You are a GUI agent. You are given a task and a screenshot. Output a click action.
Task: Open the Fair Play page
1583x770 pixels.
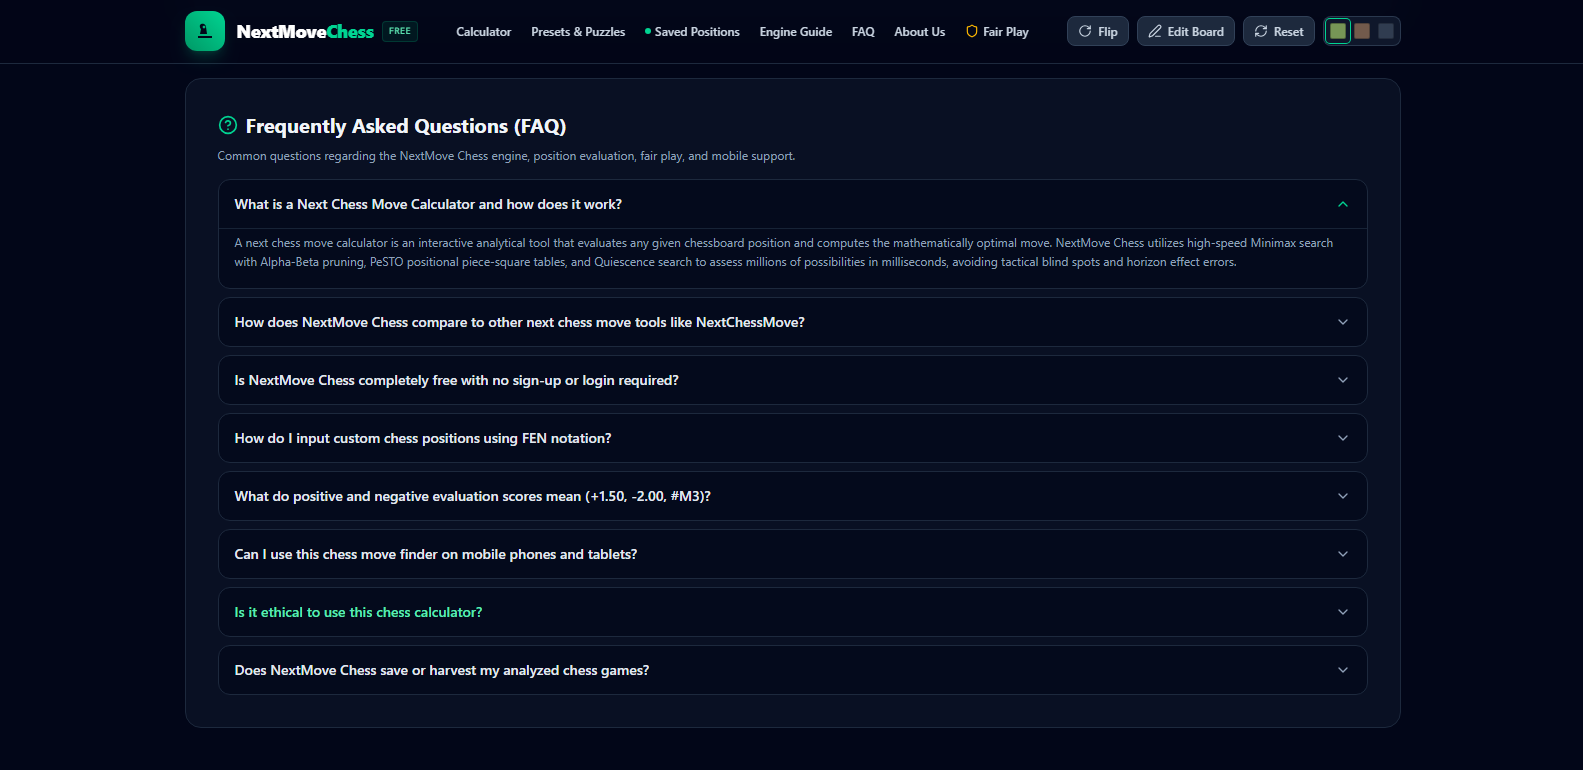(997, 32)
